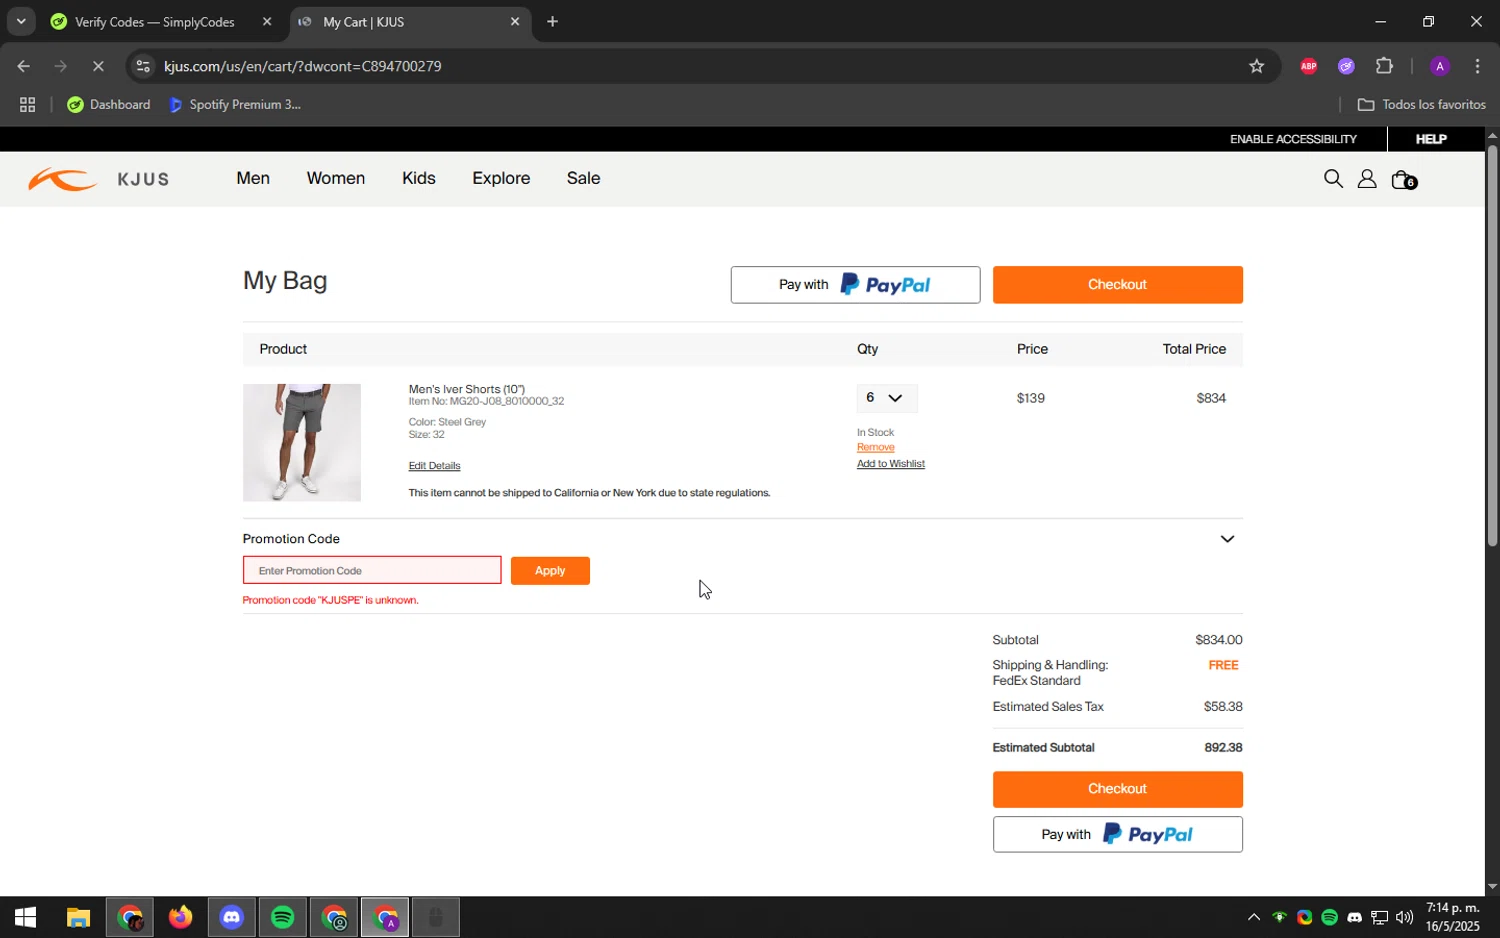The width and height of the screenshot is (1500, 938).
Task: Open the apps grid in bookmarks bar
Action: 27,104
